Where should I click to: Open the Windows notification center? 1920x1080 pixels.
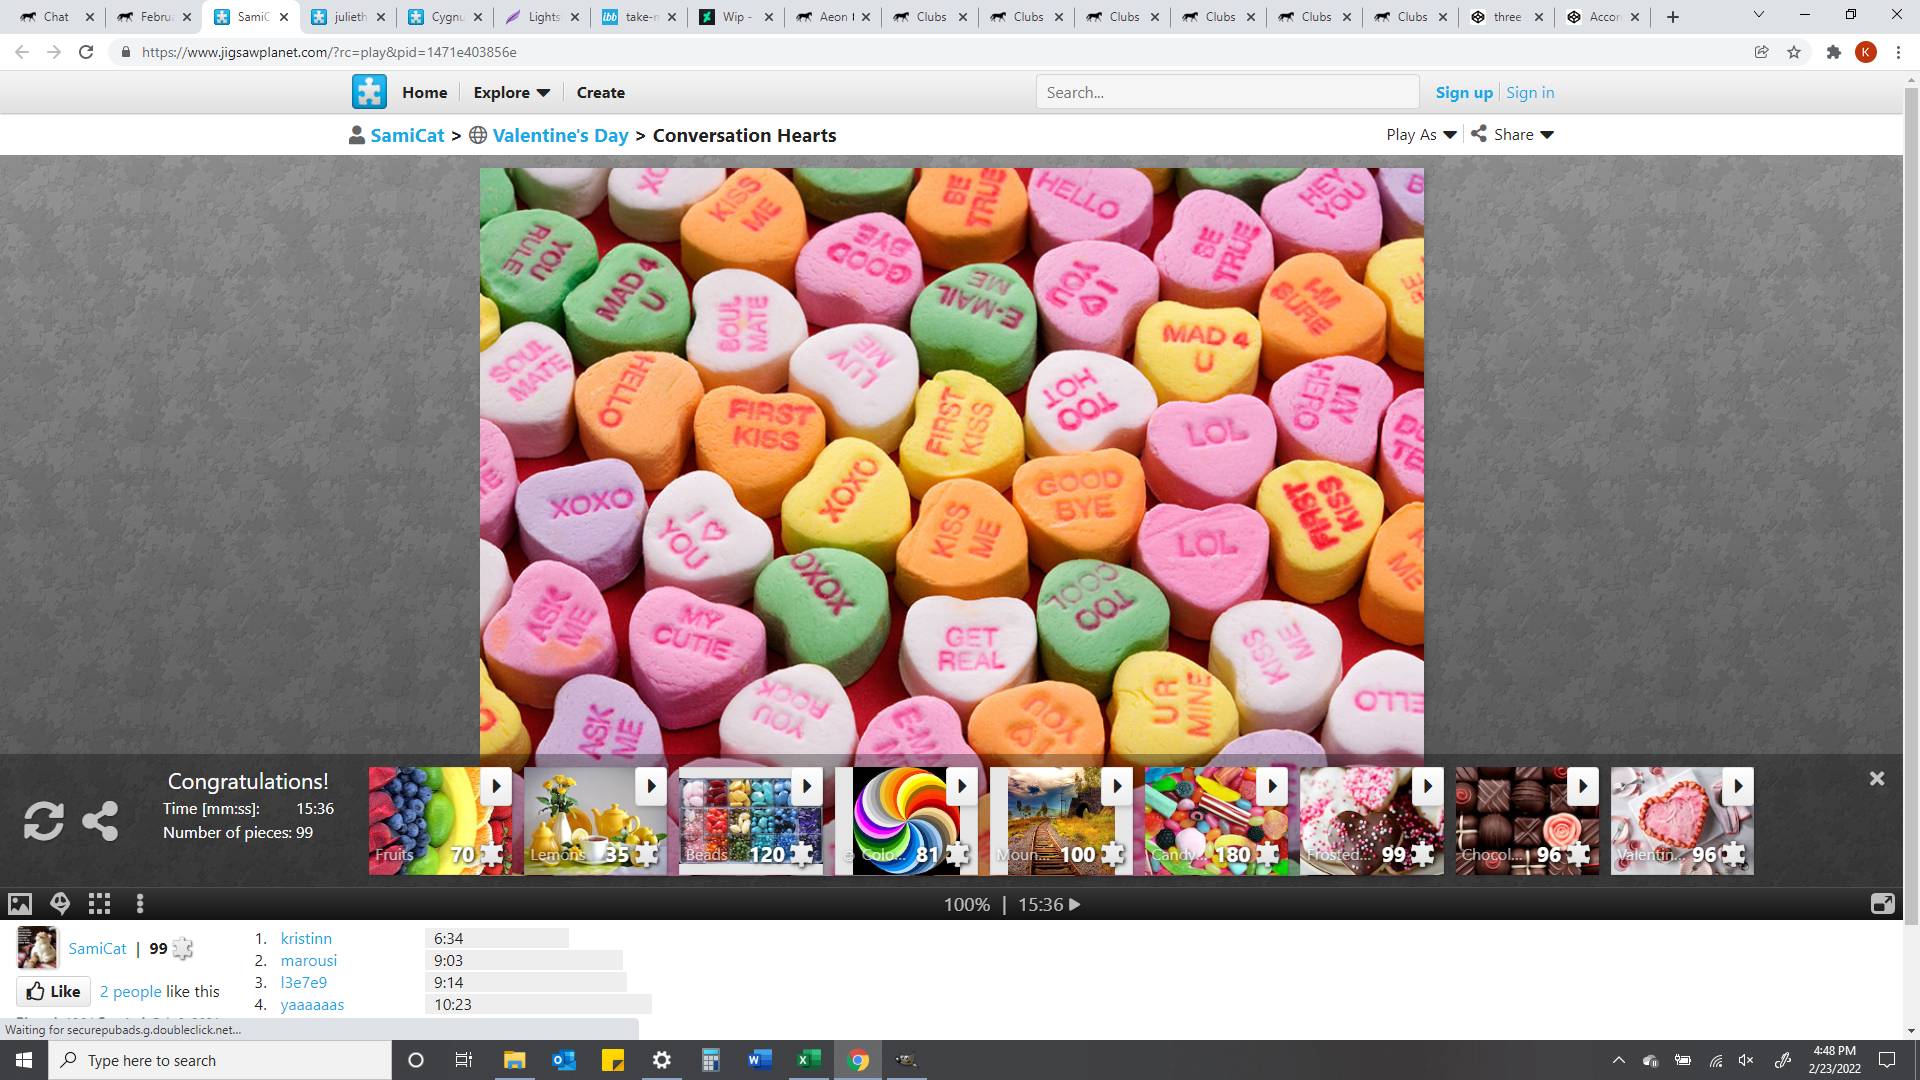click(1887, 1060)
